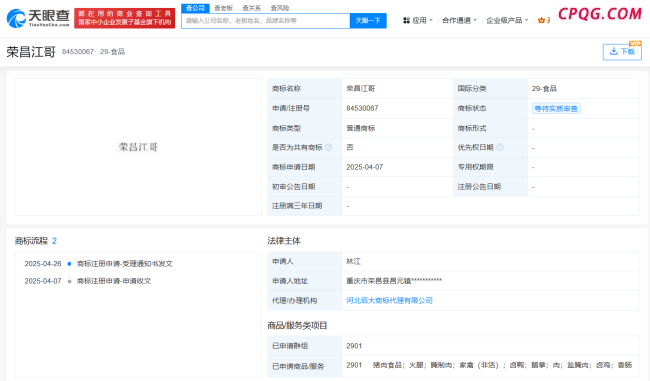Click the 天眼一下 search button

[368, 20]
